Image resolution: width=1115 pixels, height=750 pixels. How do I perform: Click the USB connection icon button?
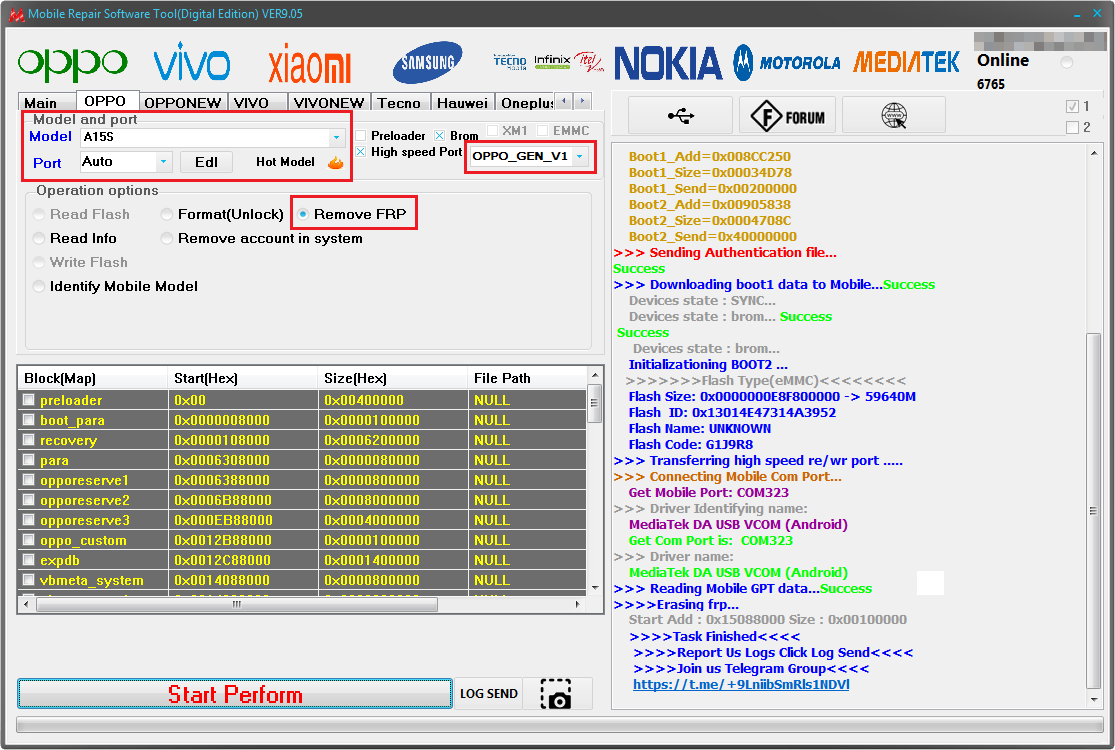[x=681, y=115]
